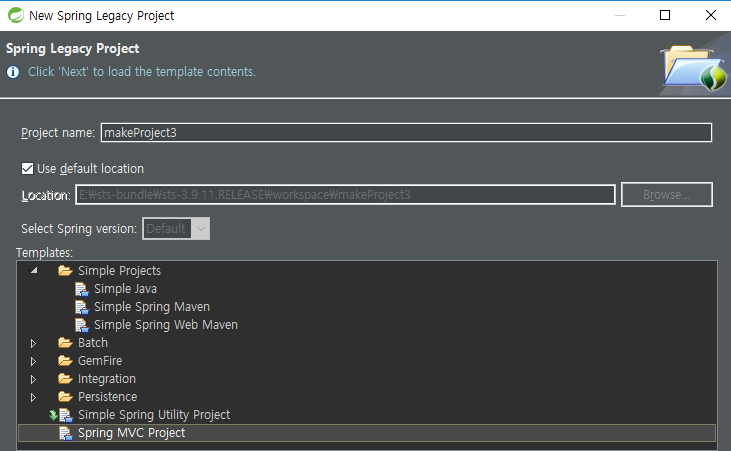The height and width of the screenshot is (451, 731).
Task: Click the Simple Projects folder label
Action: [119, 271]
